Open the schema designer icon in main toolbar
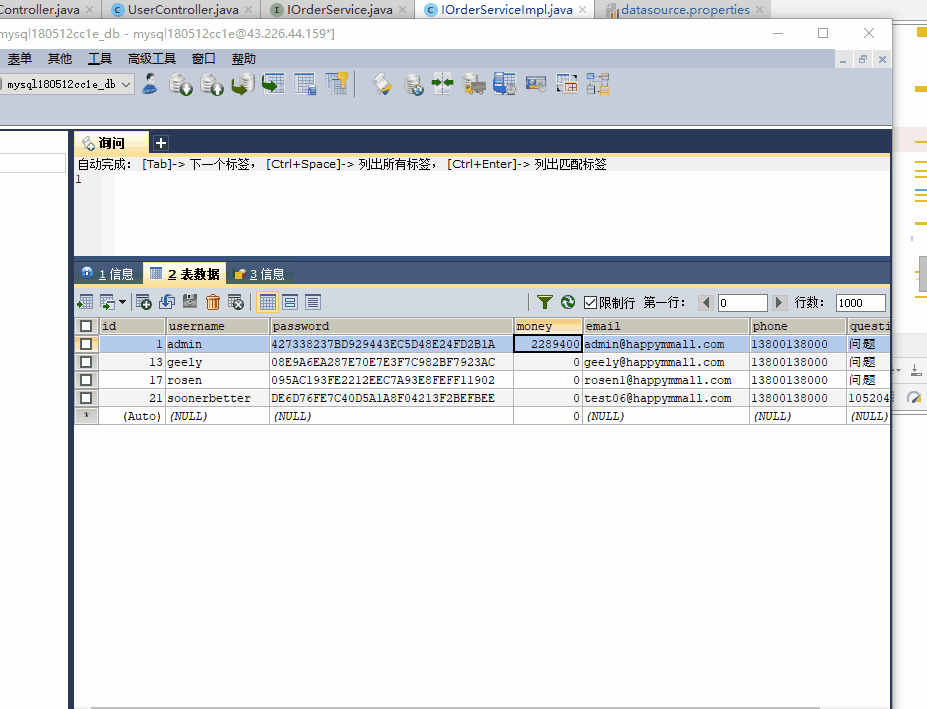This screenshot has width=927, height=709. pos(598,84)
